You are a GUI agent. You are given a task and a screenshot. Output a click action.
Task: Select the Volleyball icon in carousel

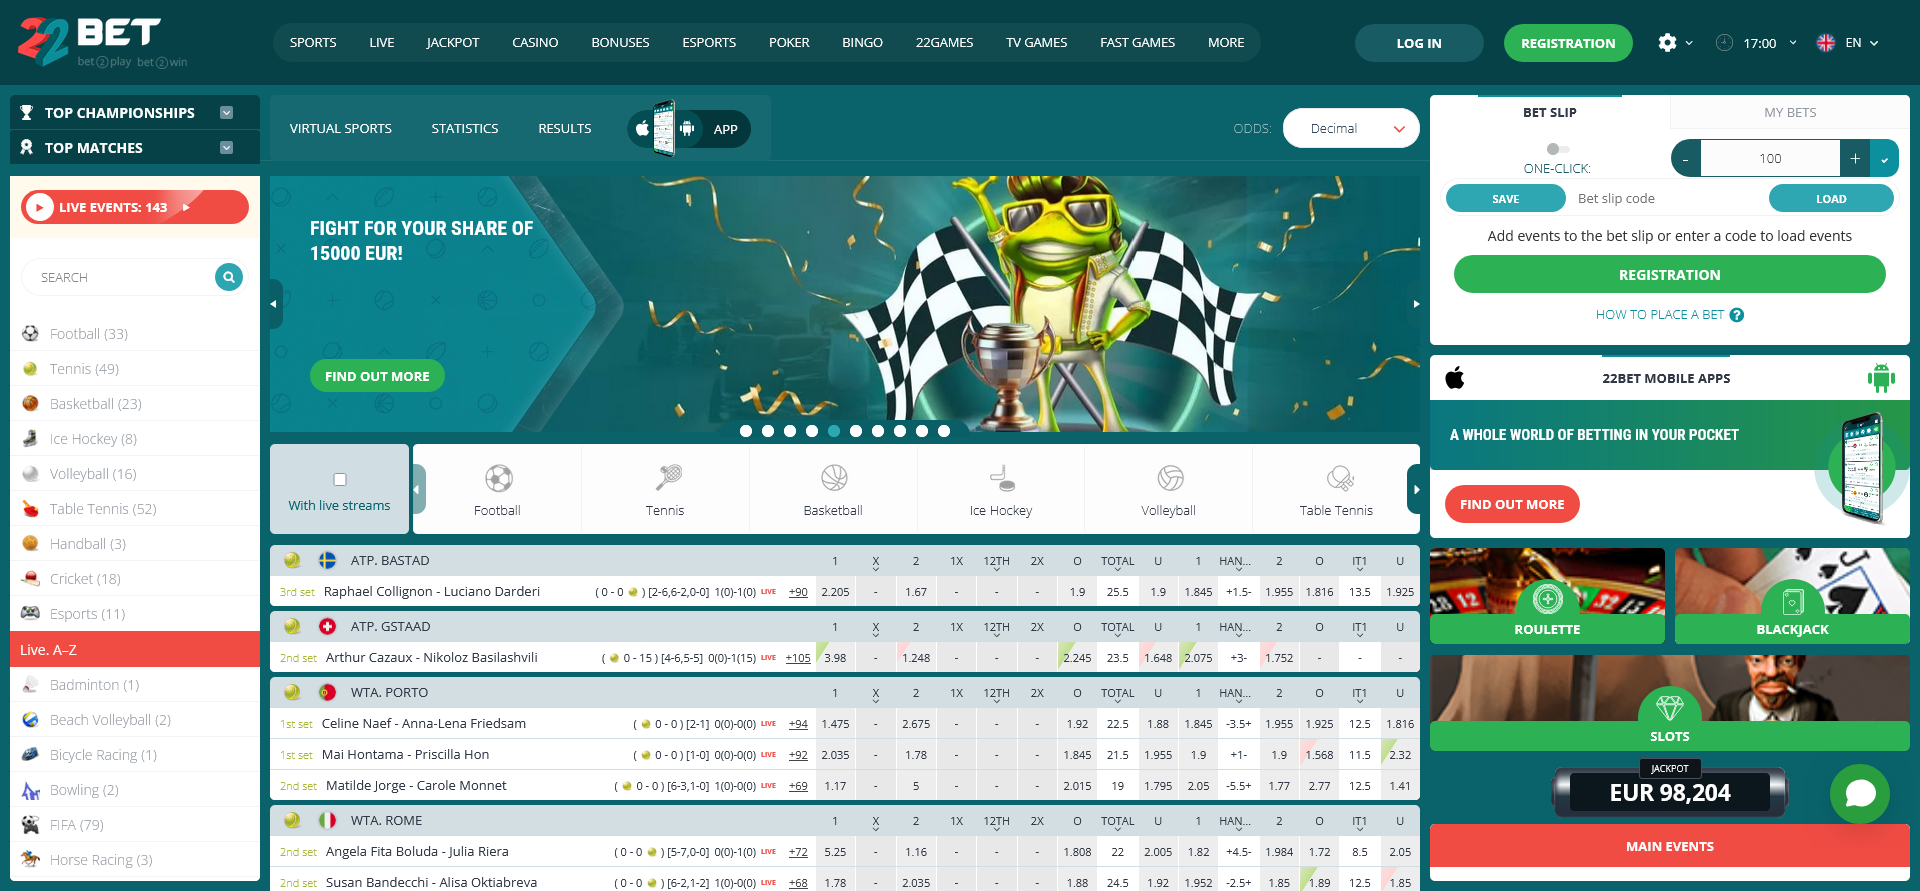tap(1170, 478)
